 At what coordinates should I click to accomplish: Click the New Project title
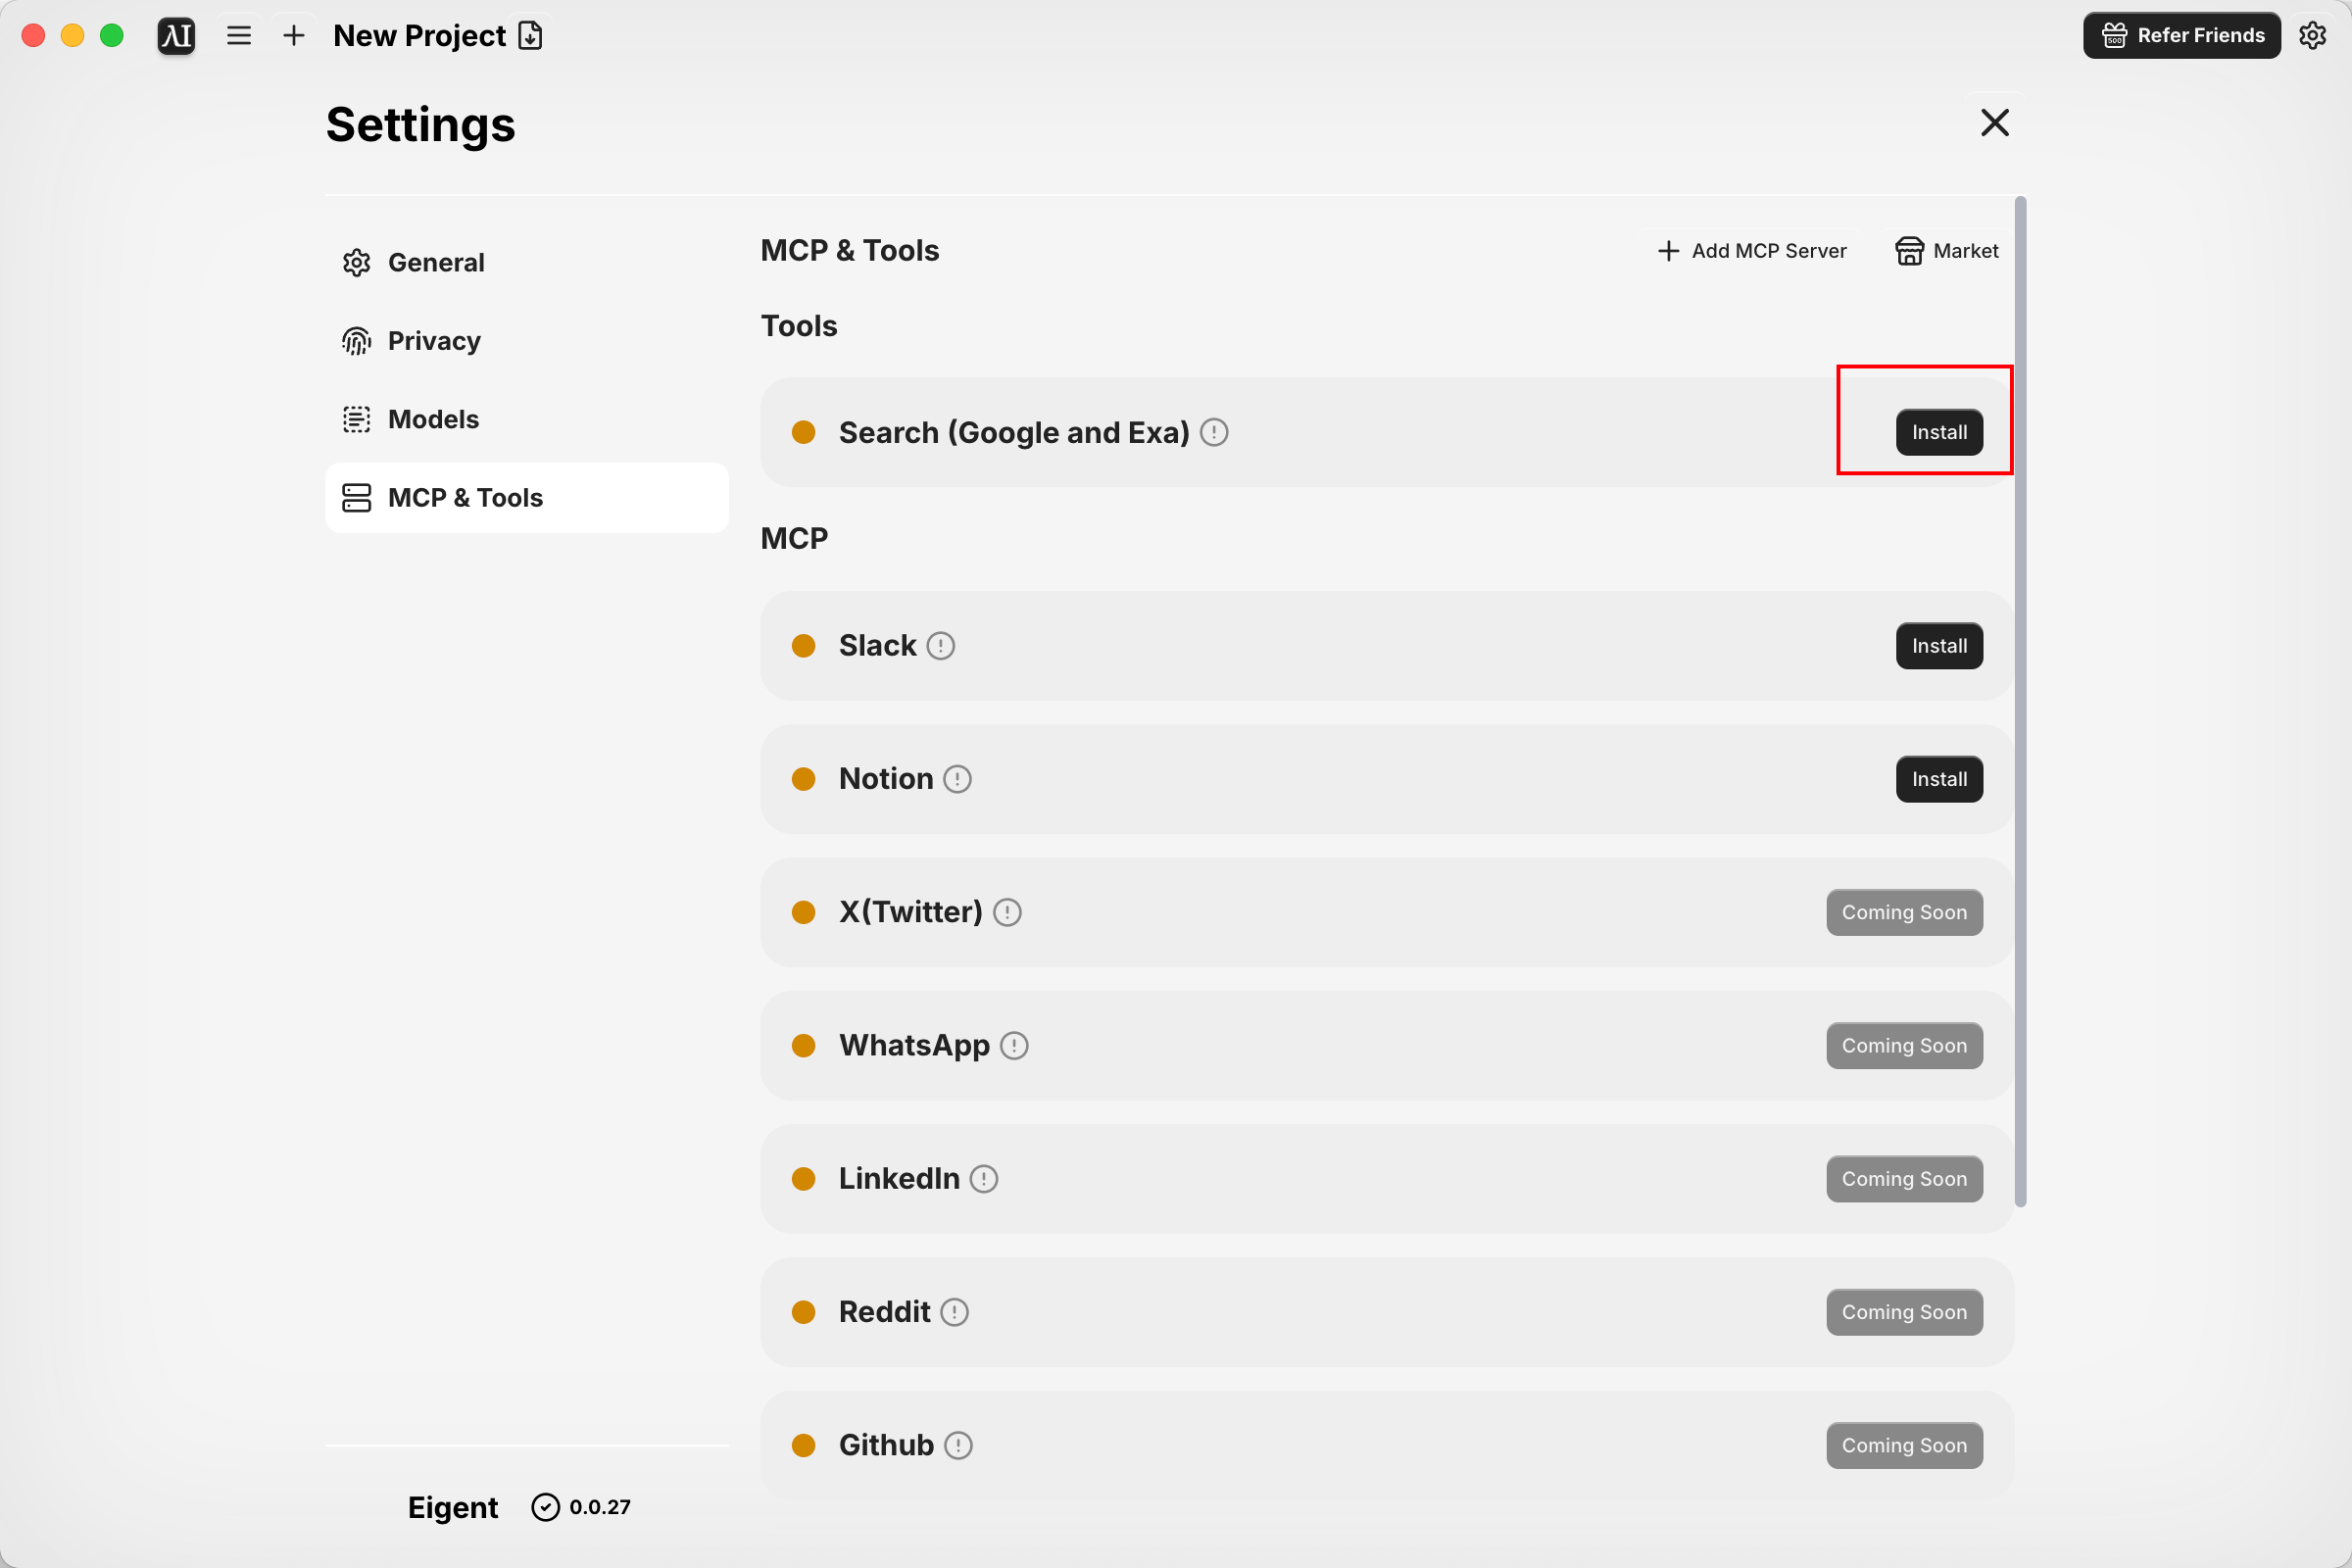point(419,36)
